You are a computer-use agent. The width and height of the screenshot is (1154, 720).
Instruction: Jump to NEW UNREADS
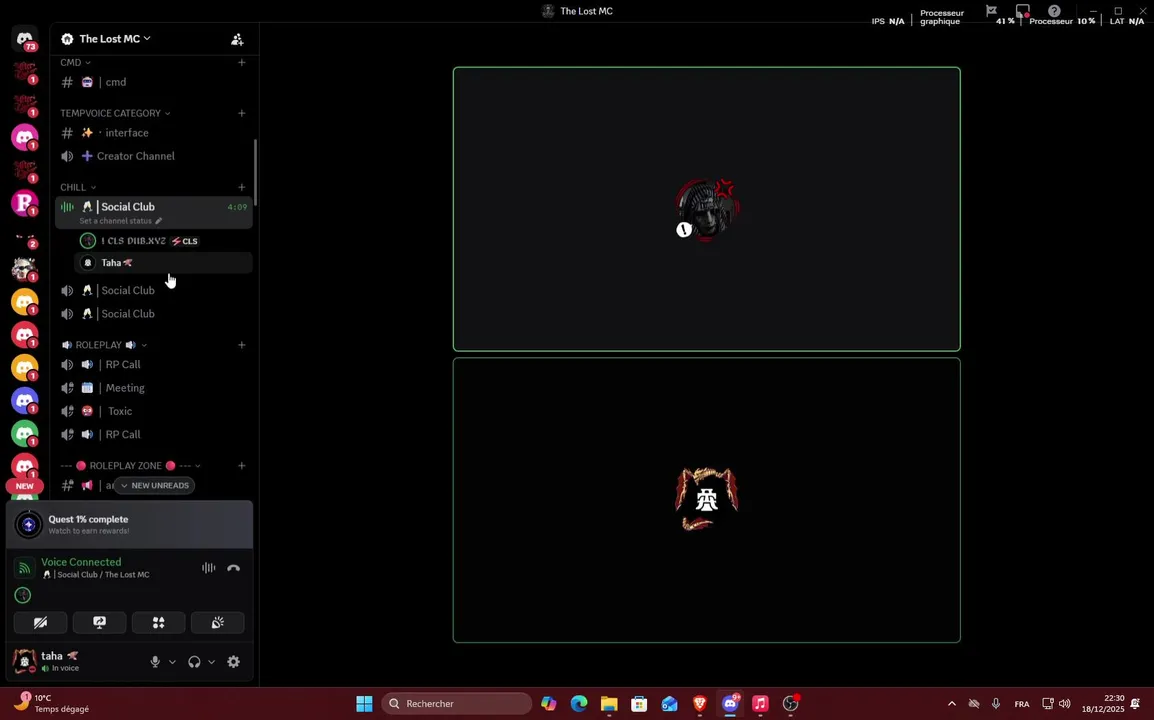[x=155, y=486]
